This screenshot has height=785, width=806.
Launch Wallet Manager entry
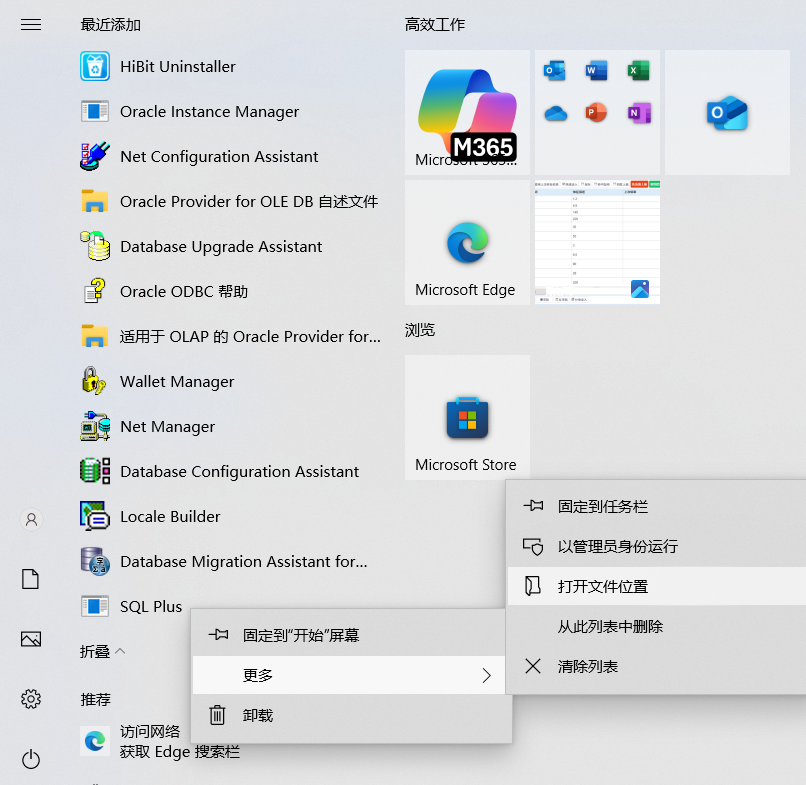(x=231, y=381)
